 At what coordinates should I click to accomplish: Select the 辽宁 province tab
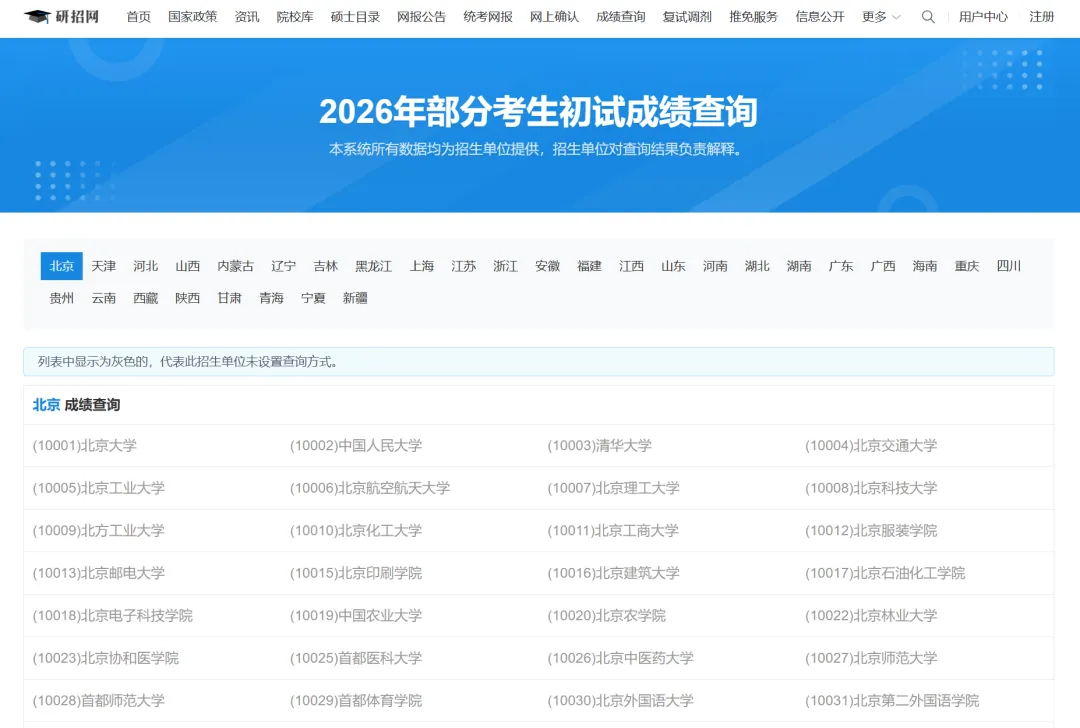coord(283,266)
